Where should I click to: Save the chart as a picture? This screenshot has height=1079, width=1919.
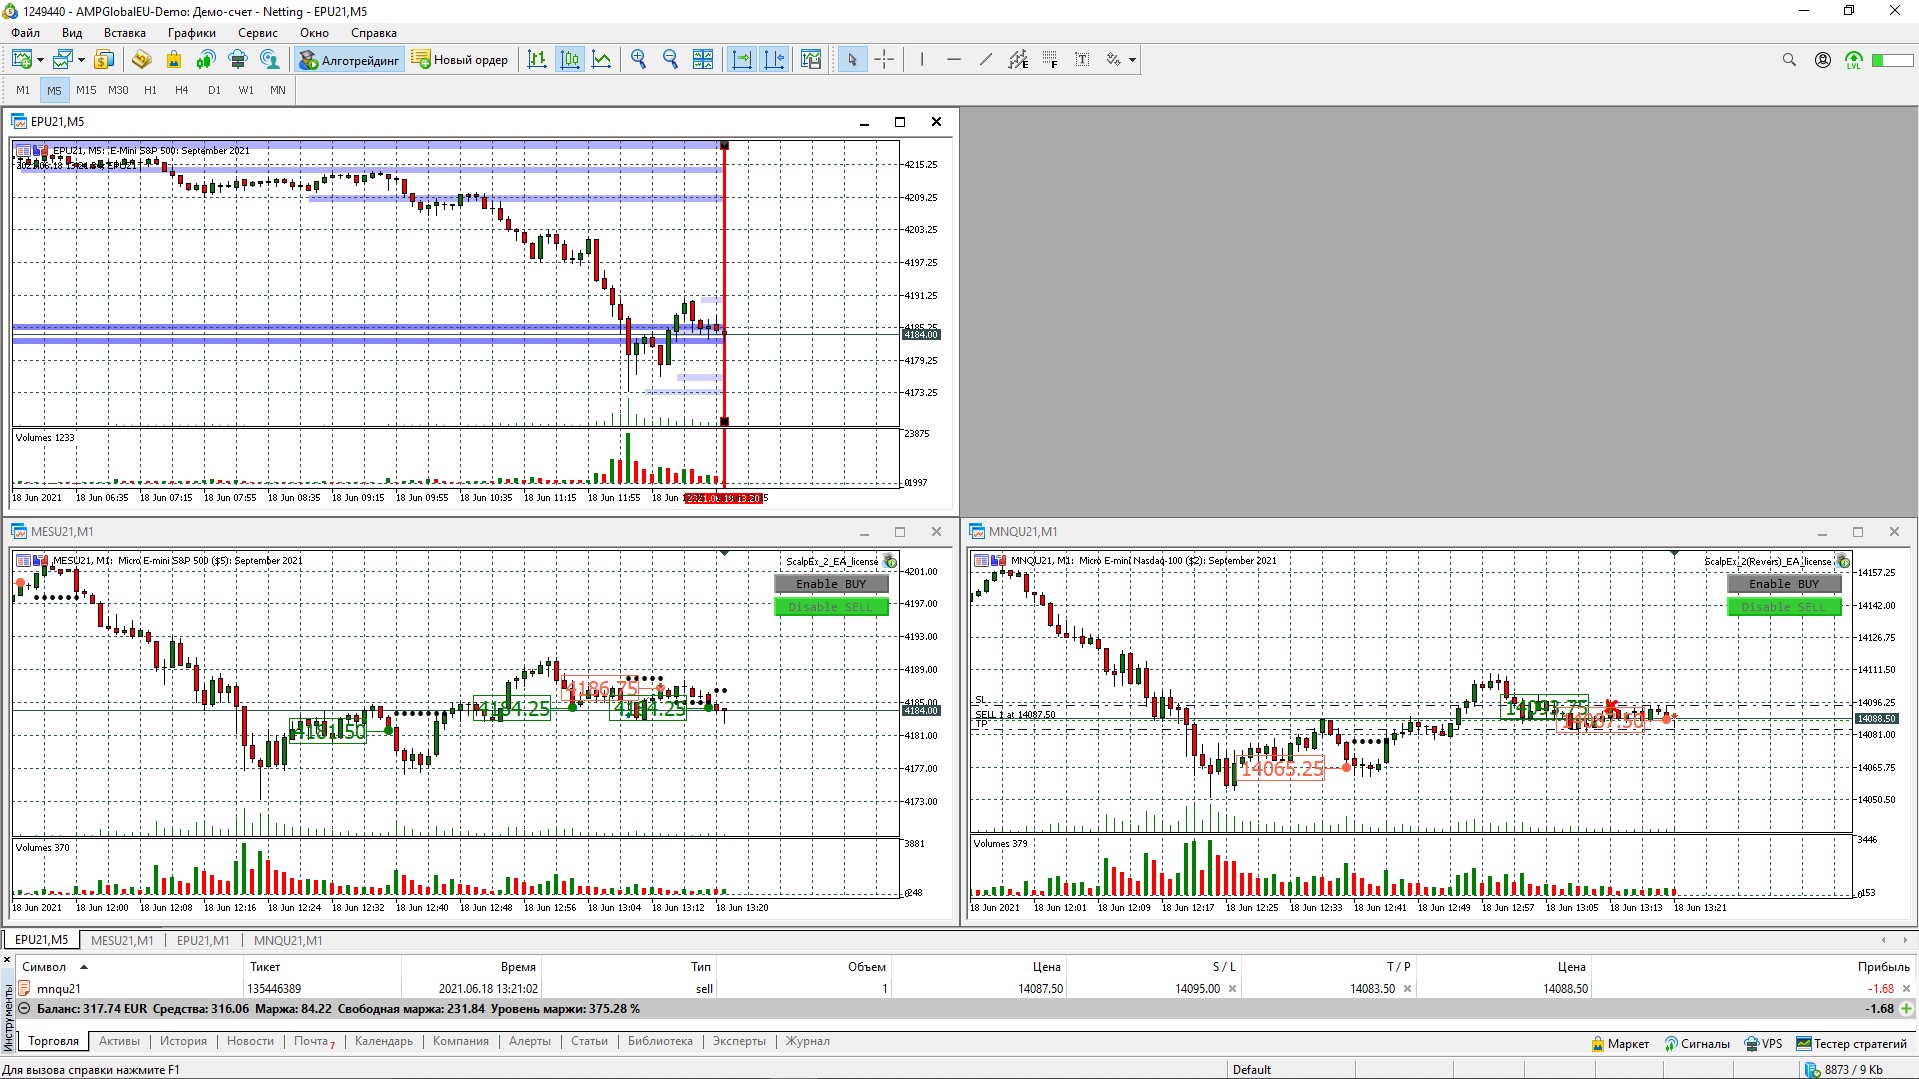pyautogui.click(x=811, y=60)
